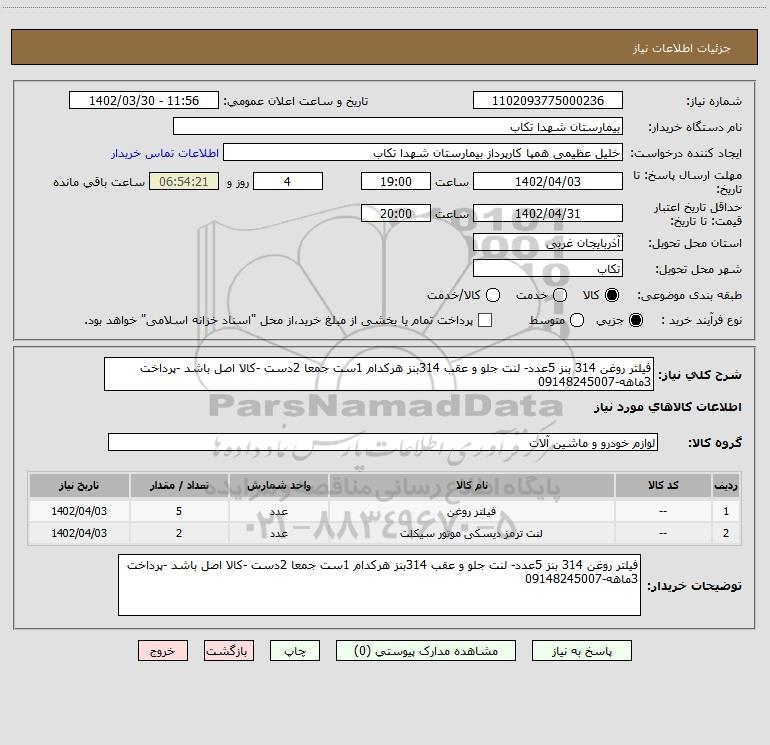
Task: Click the کد کالا column header
Action: 663,486
